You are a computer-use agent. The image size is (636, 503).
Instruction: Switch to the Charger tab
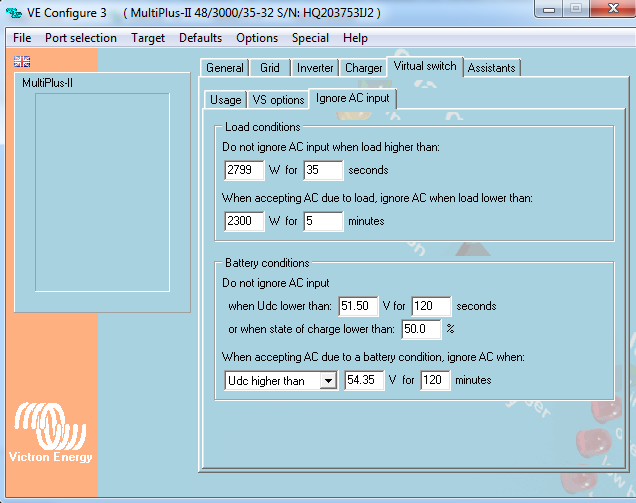coord(363,68)
